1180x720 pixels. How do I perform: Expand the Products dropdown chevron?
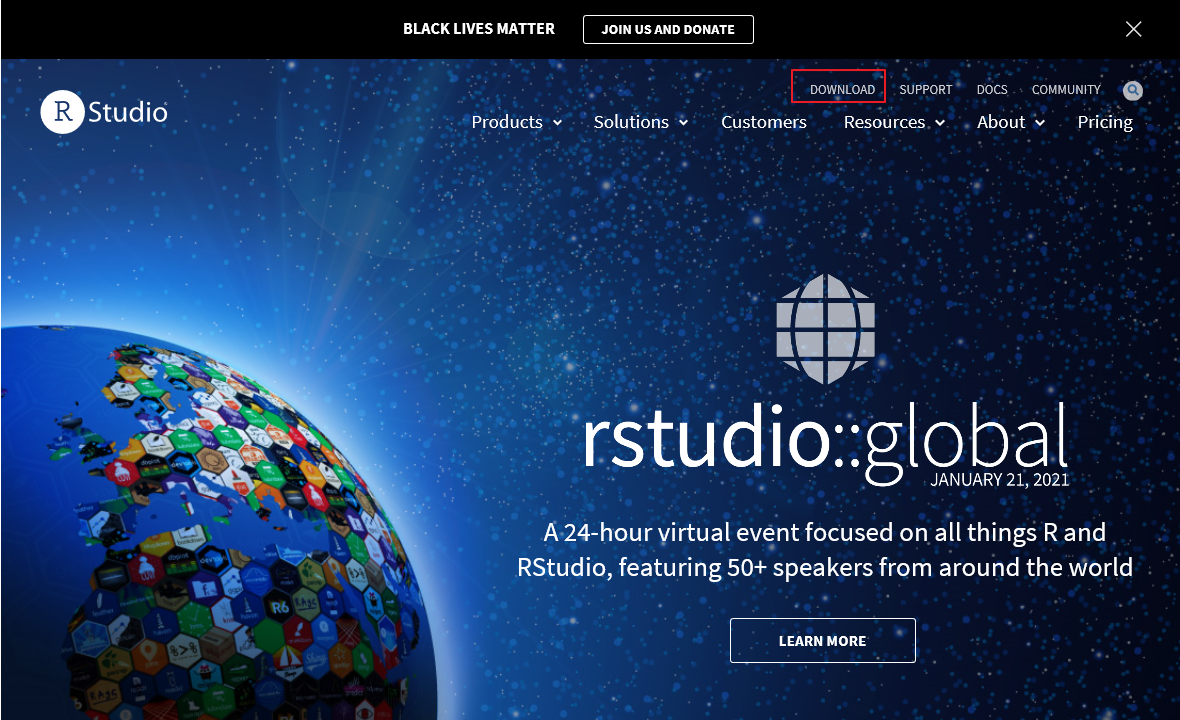coord(558,123)
